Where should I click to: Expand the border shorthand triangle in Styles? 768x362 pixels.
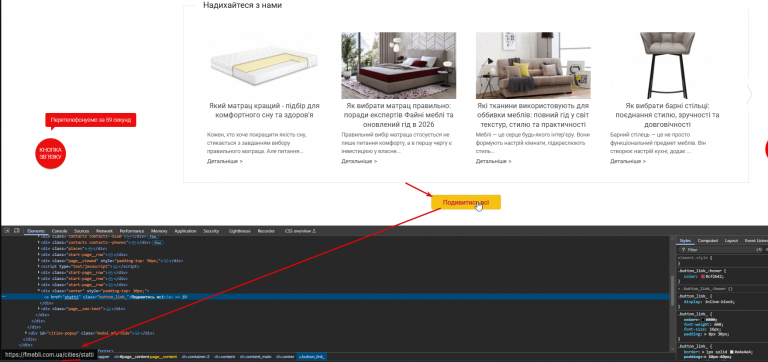(x=702, y=352)
